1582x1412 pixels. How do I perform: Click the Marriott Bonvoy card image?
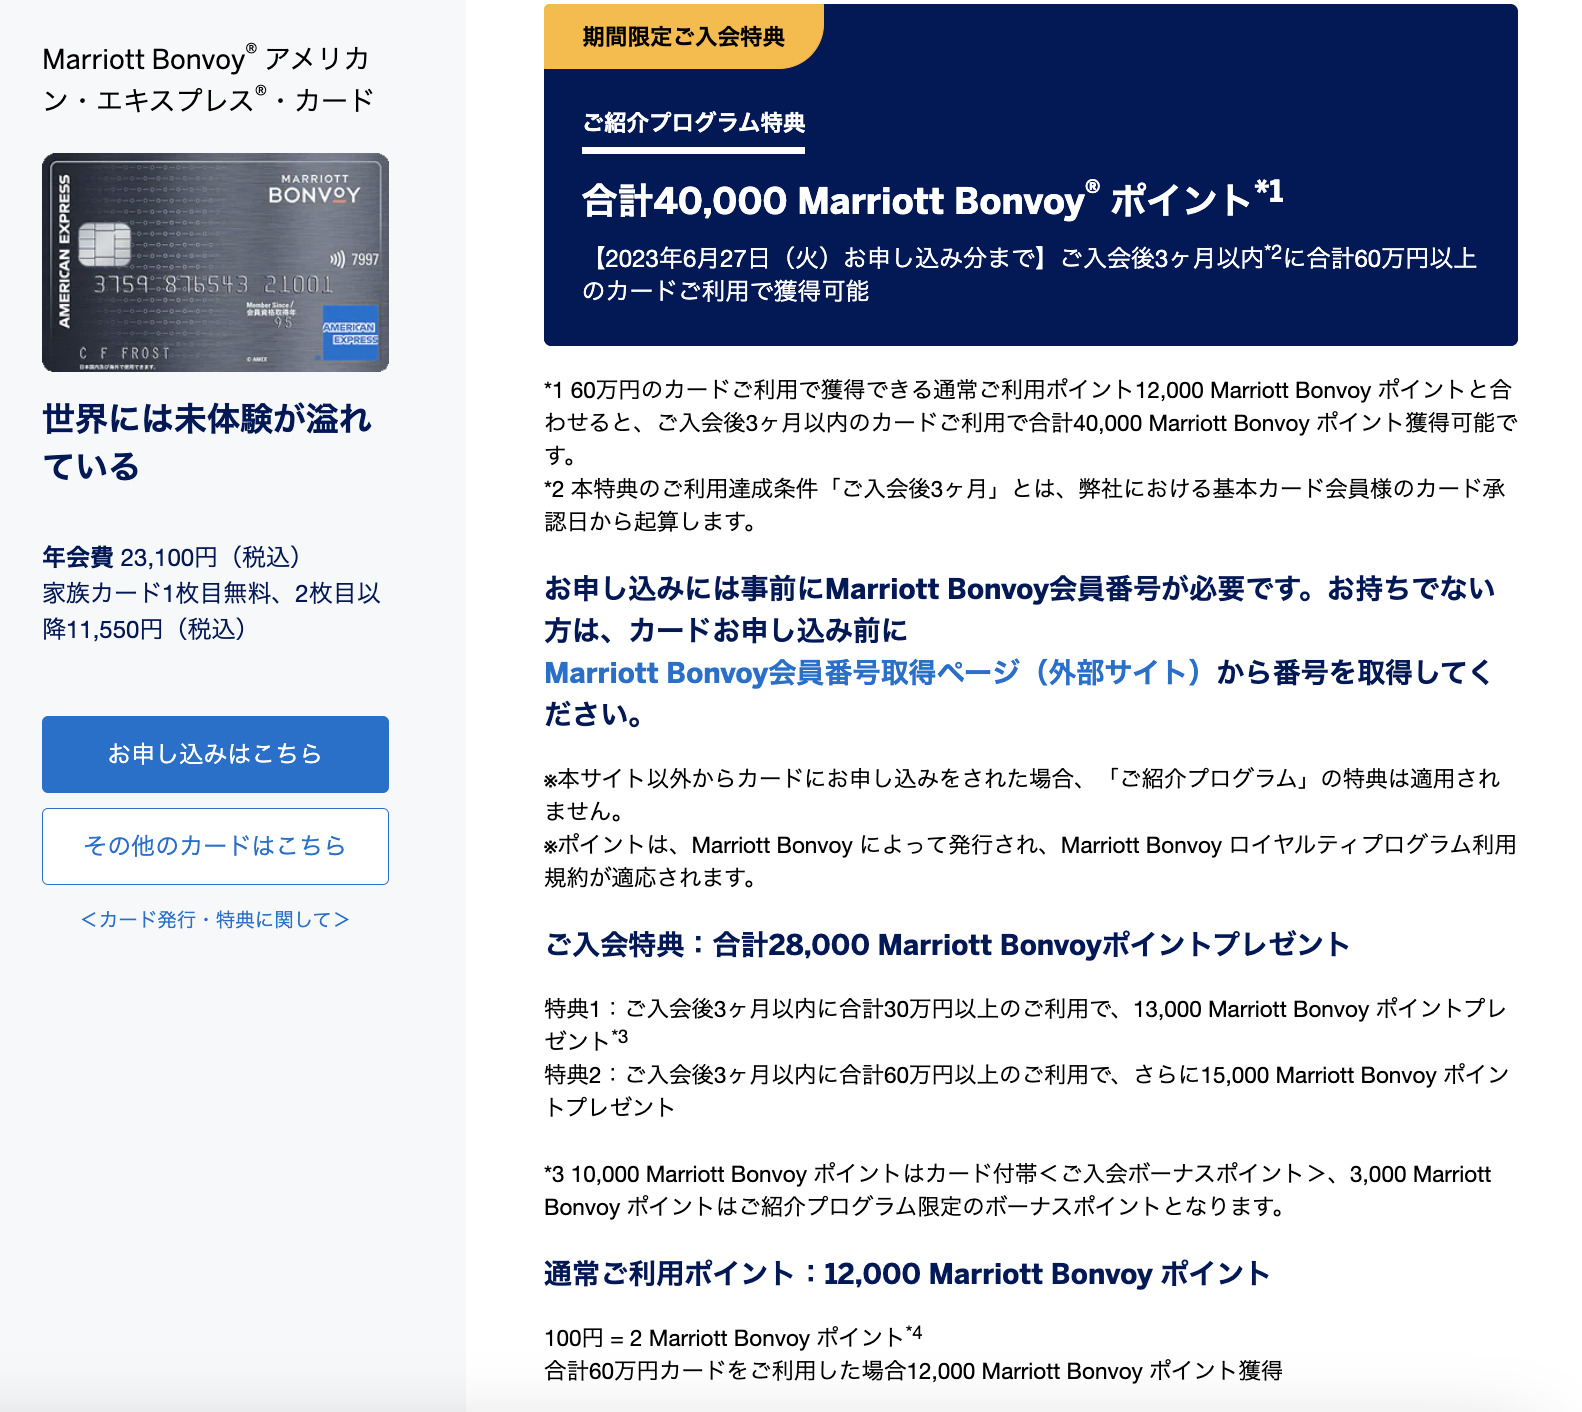click(x=215, y=262)
